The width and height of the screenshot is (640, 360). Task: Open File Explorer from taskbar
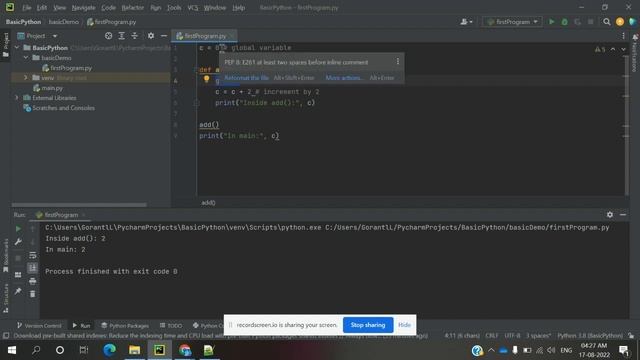134,350
